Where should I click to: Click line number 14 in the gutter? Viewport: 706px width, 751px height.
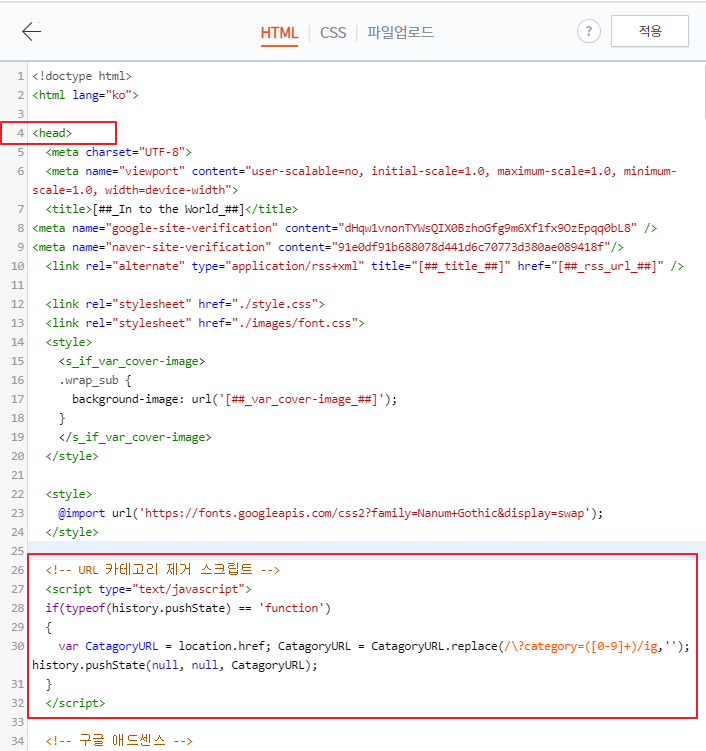(18, 342)
